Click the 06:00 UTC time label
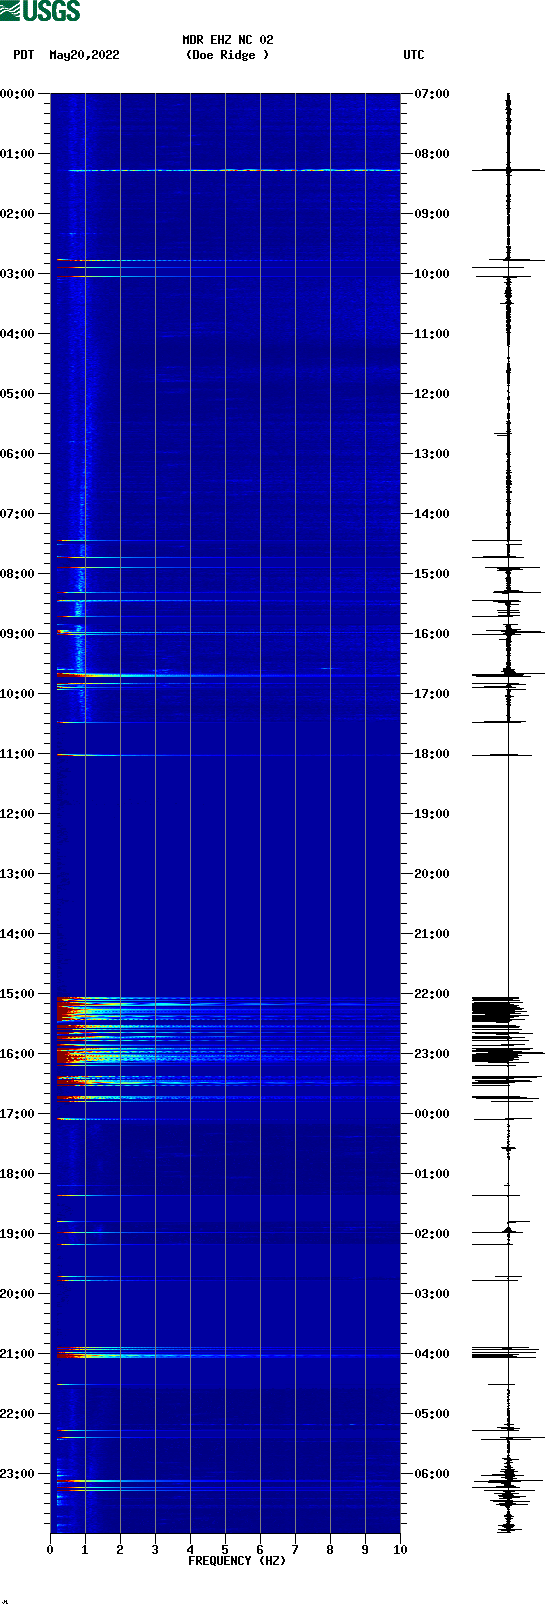The height and width of the screenshot is (1613, 552). (x=432, y=1474)
